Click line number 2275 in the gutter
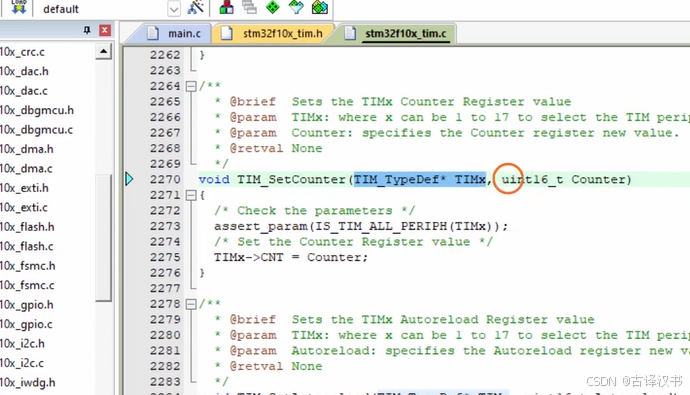This screenshot has height=395, width=690. (x=165, y=257)
